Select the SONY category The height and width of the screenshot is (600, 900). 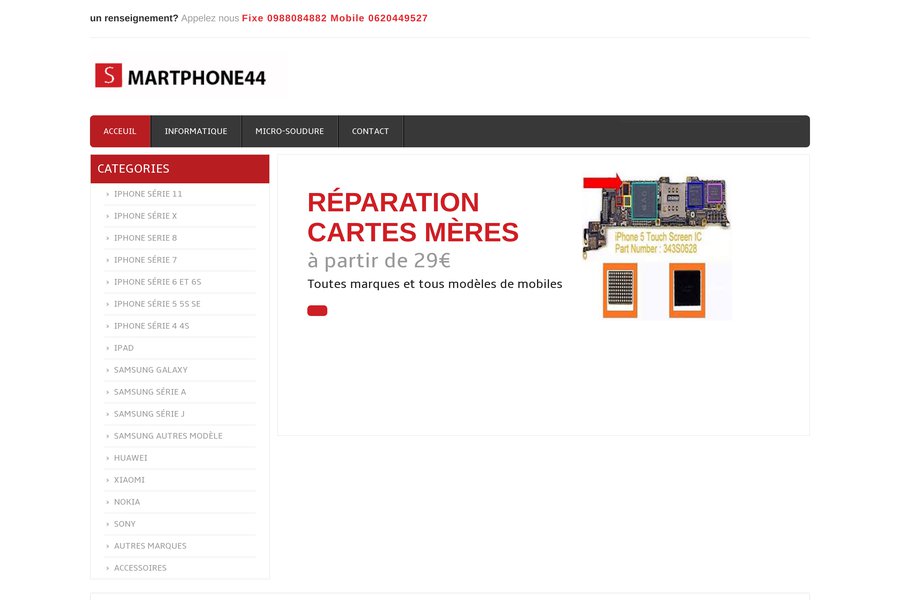tap(125, 524)
